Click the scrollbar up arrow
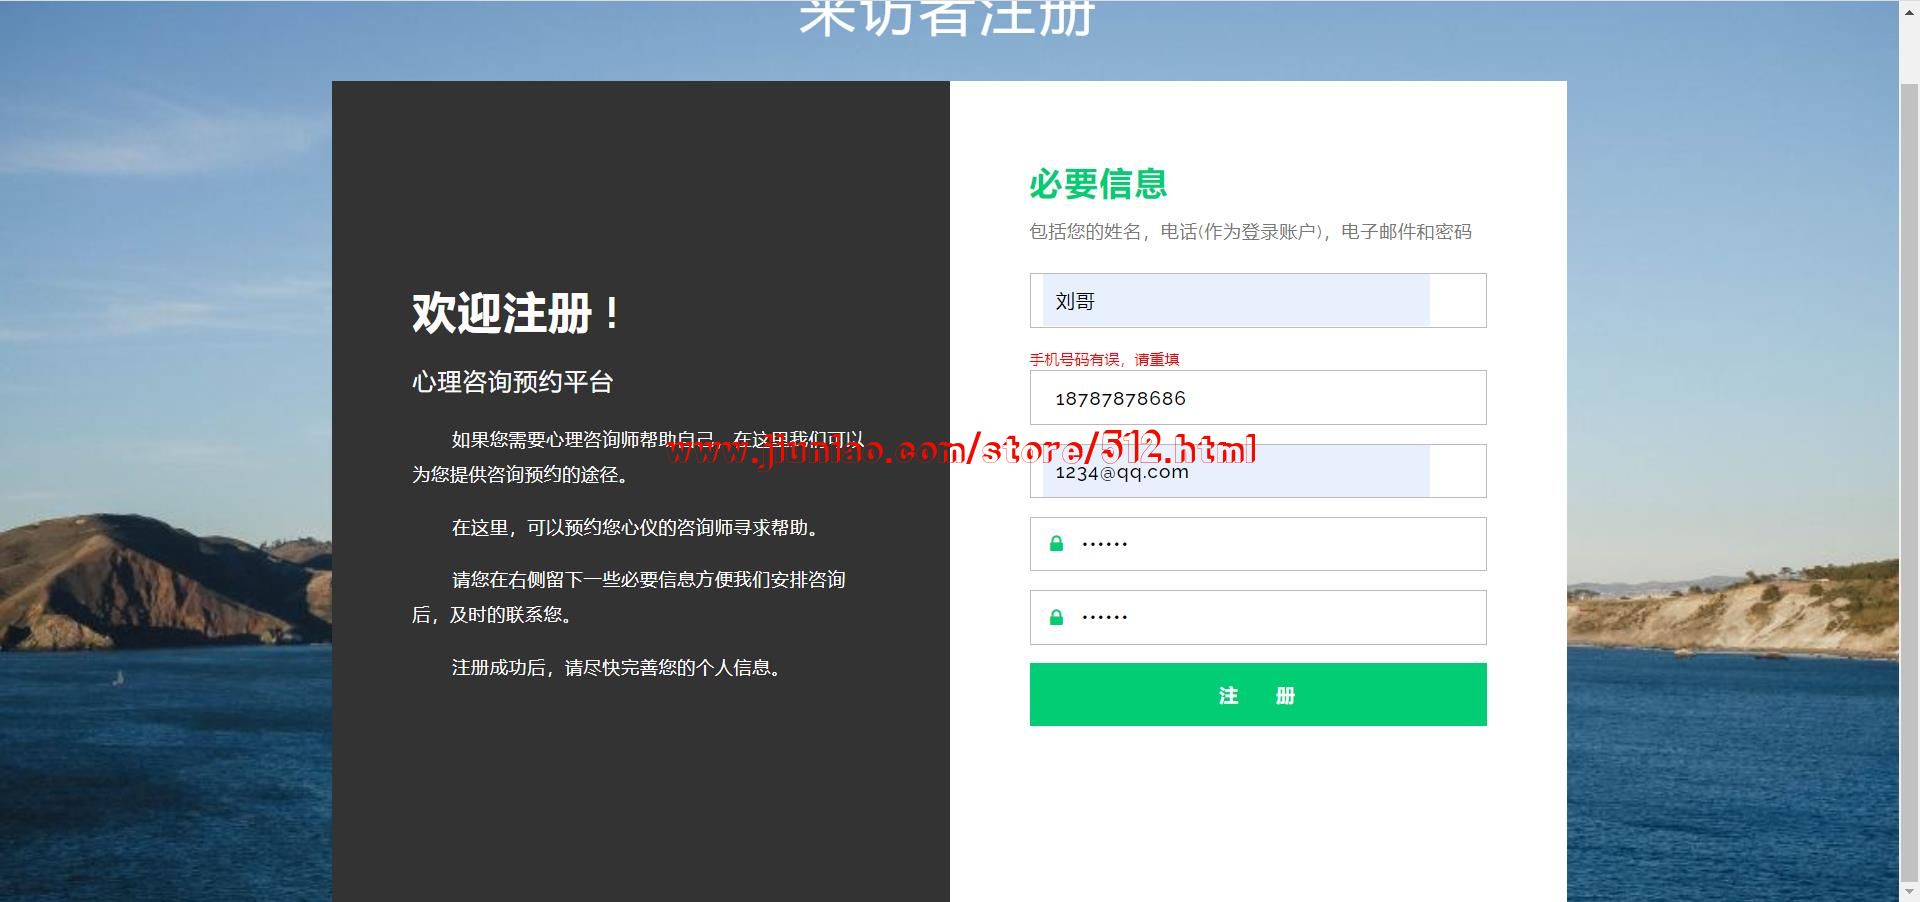1920x902 pixels. click(1909, 8)
